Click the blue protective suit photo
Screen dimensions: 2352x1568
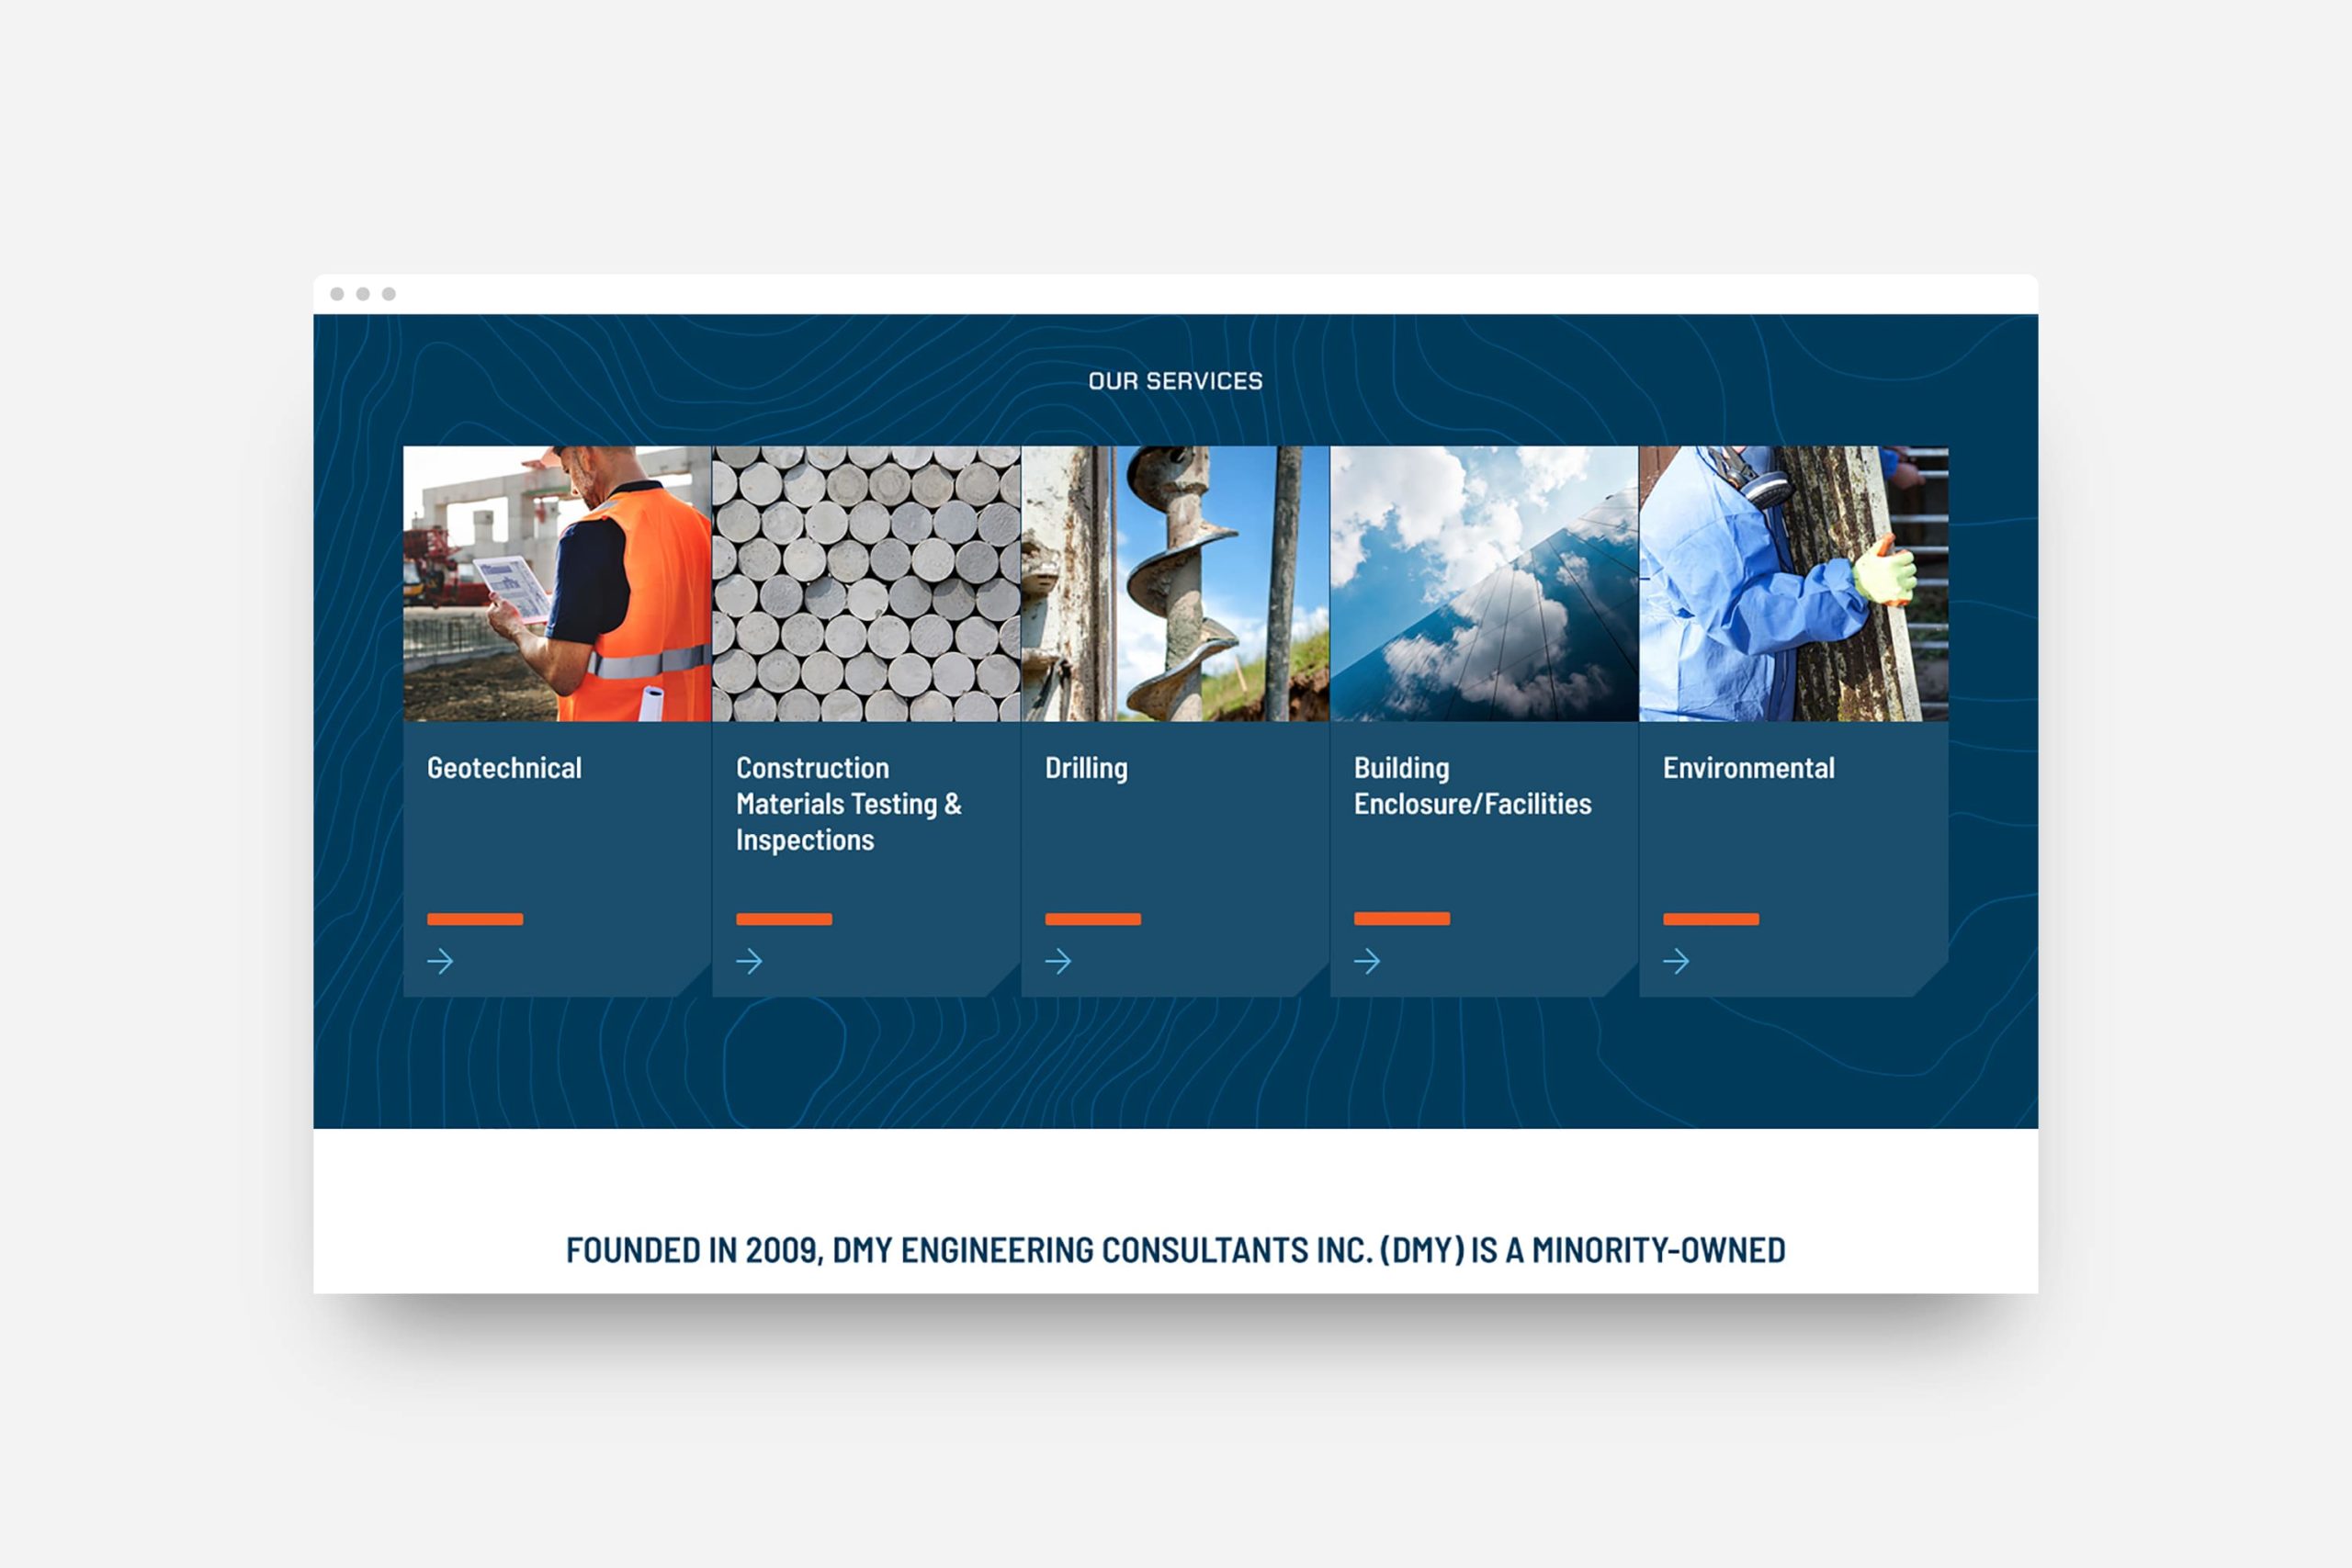pos(1793,584)
